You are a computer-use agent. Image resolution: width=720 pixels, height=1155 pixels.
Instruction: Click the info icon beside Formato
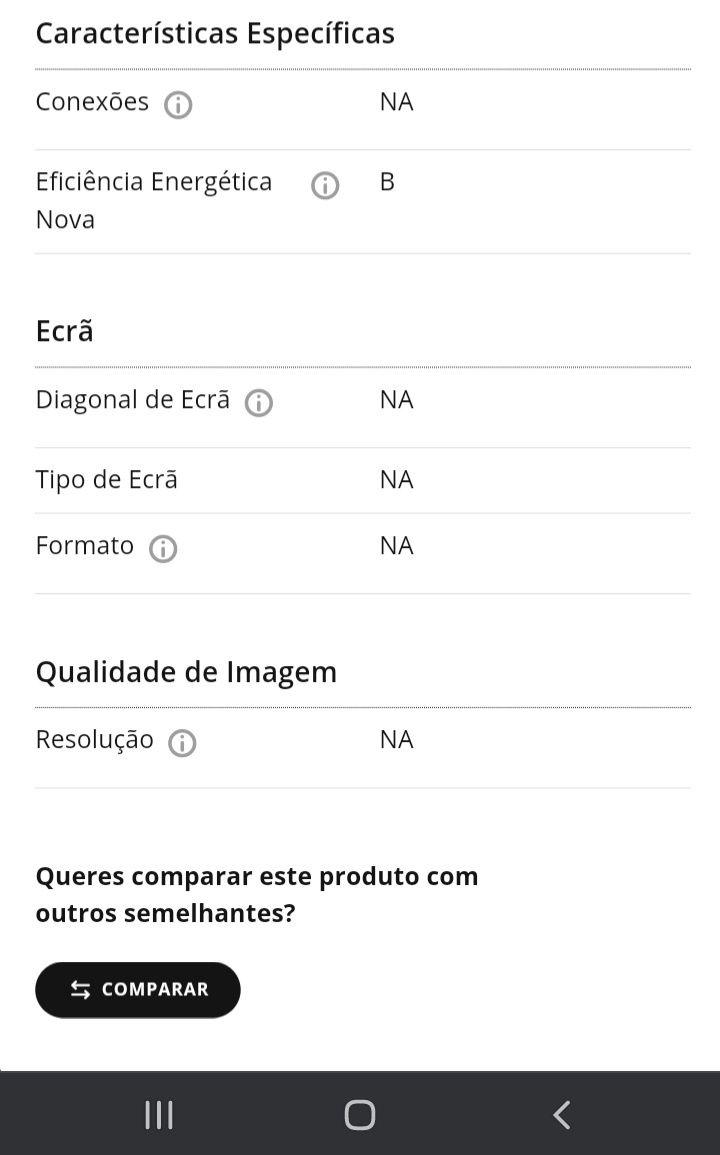click(163, 549)
